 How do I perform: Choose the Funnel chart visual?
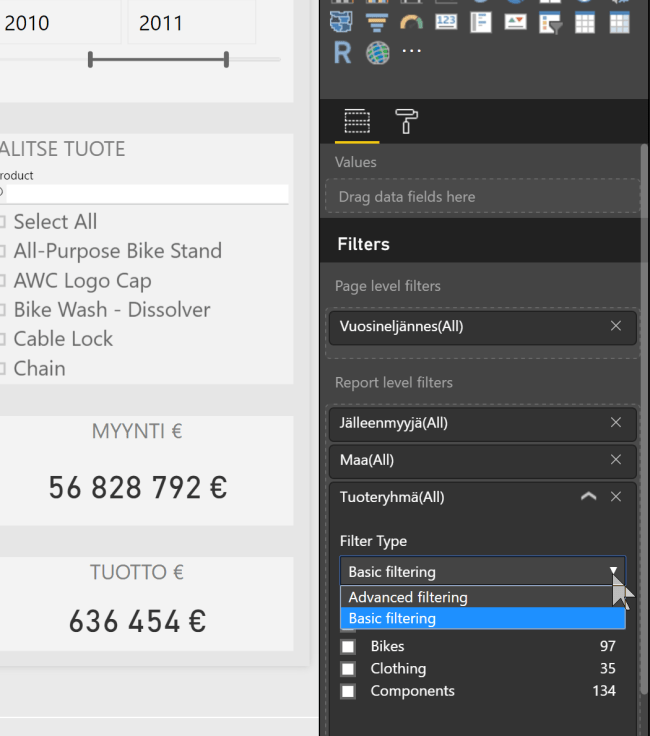tap(377, 21)
